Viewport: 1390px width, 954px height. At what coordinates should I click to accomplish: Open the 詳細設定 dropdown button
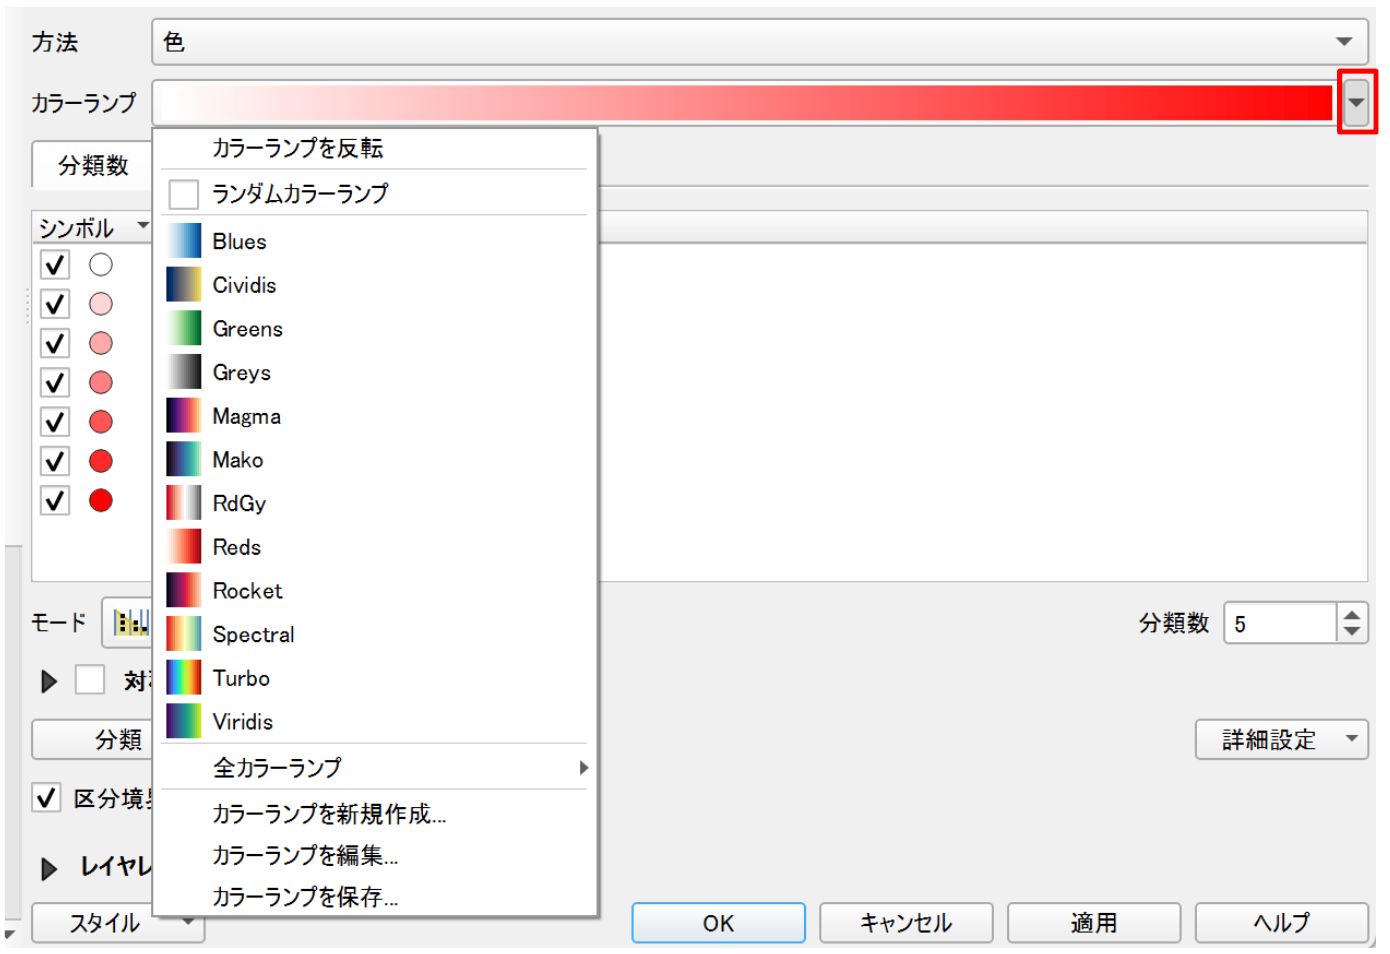[x=1281, y=739]
